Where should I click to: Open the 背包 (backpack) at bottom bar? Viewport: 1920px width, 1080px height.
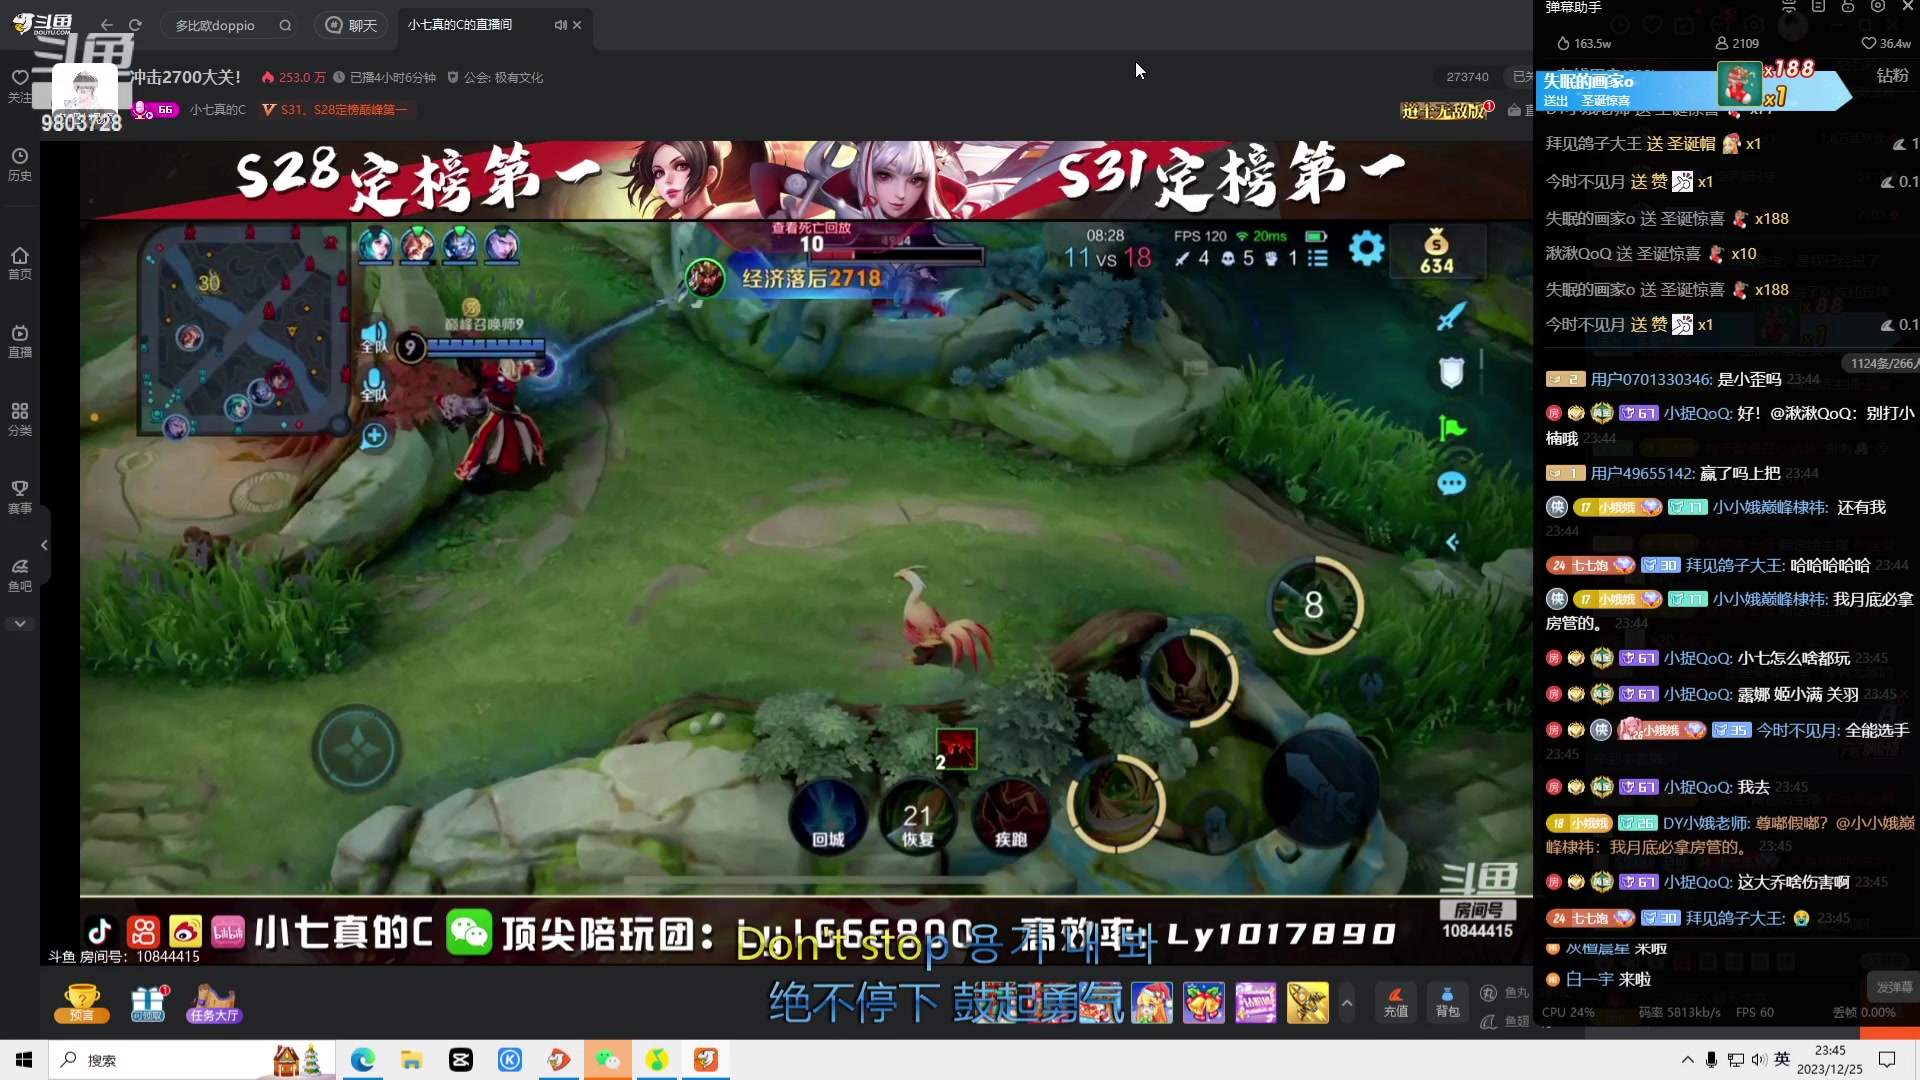pos(1447,1002)
